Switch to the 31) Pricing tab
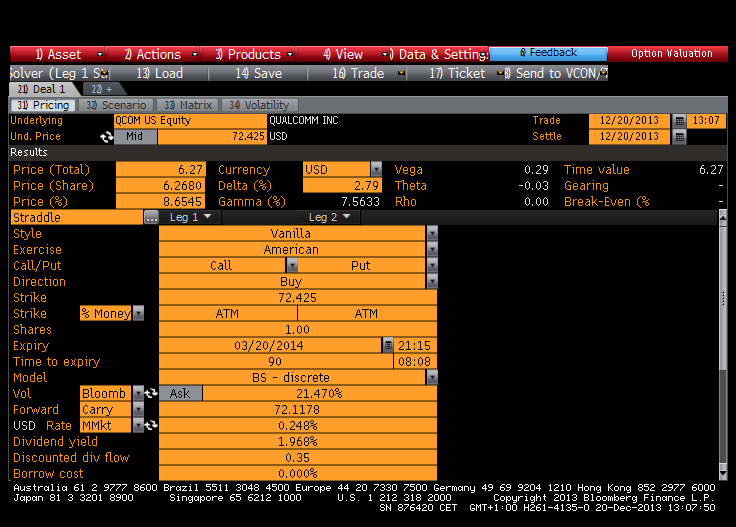 (x=43, y=105)
